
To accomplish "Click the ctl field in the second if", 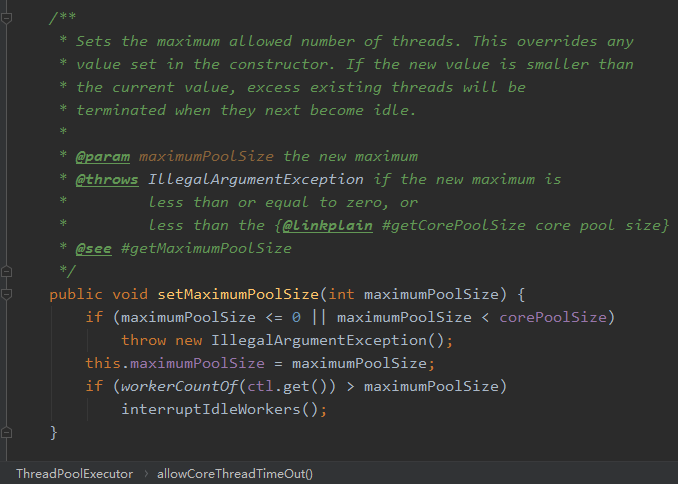I will (260, 386).
